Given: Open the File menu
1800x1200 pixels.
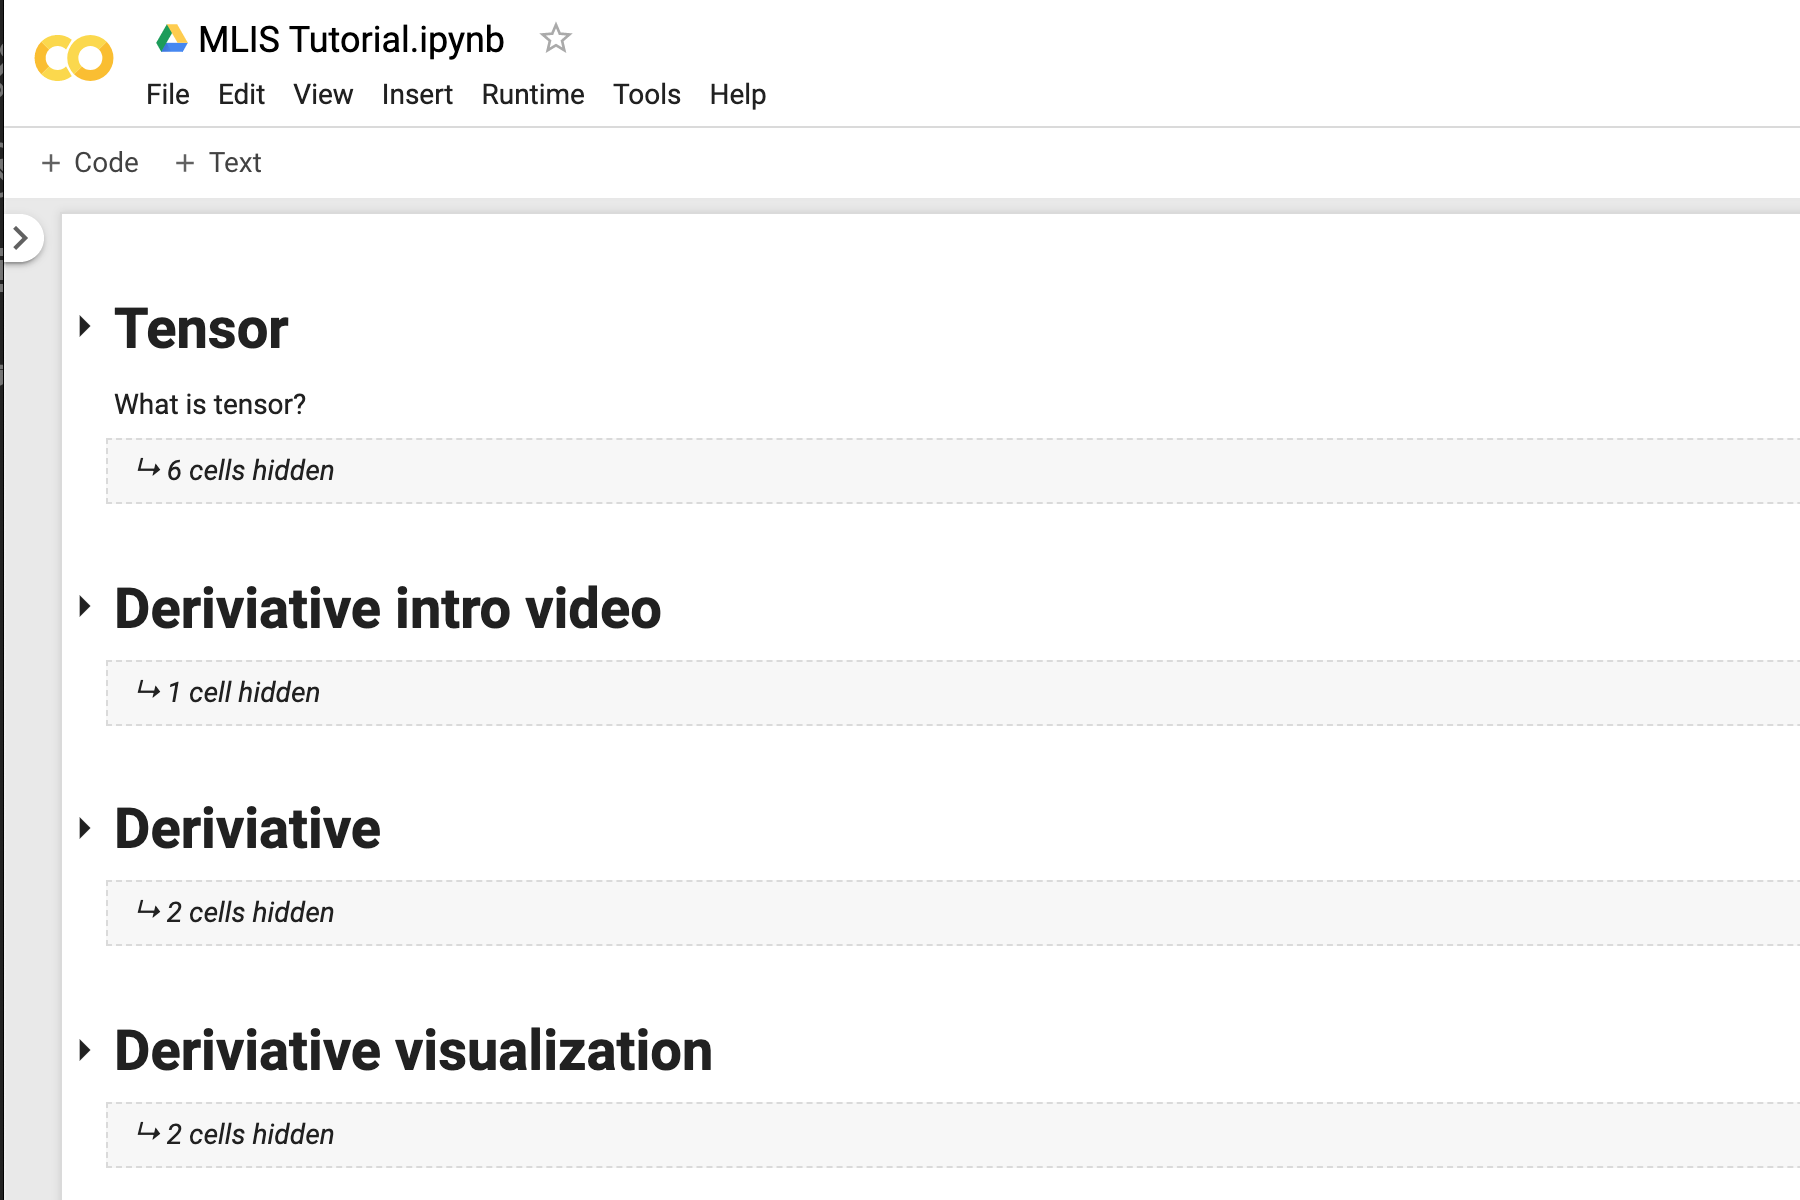Looking at the screenshot, I should (167, 94).
